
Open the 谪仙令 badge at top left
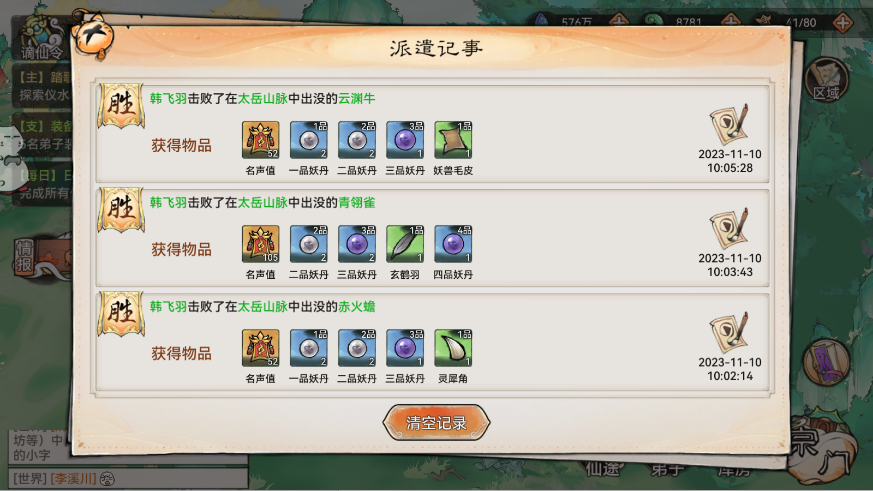point(42,38)
